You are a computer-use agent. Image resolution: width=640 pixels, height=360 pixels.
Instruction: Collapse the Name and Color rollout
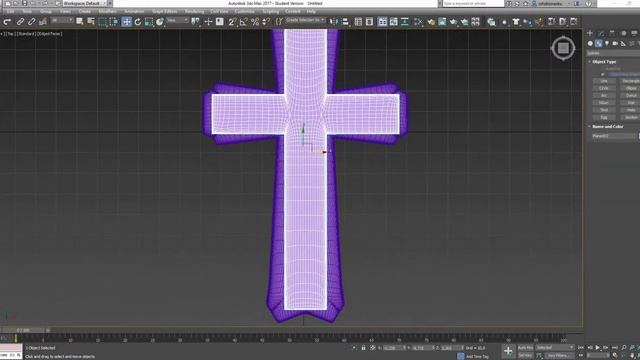coord(607,127)
